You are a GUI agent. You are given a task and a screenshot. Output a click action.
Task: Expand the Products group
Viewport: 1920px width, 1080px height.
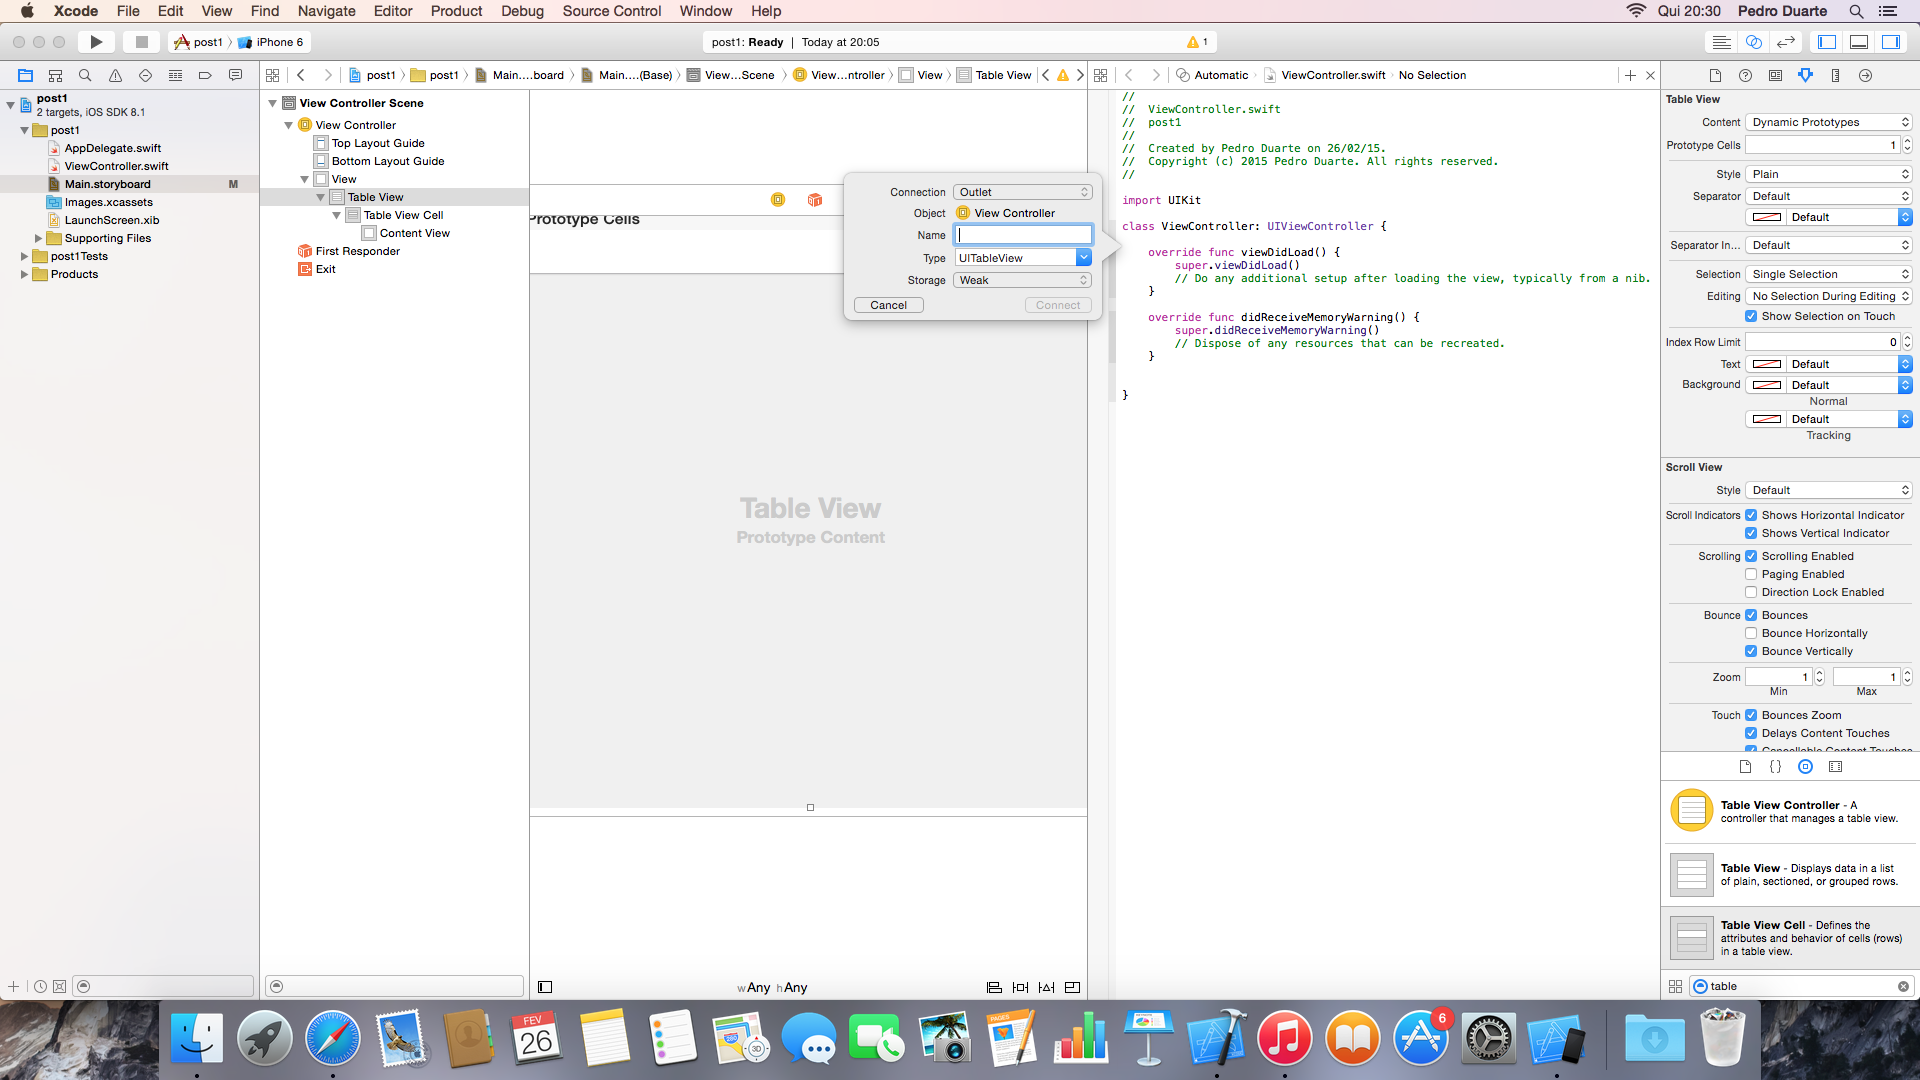coord(24,274)
